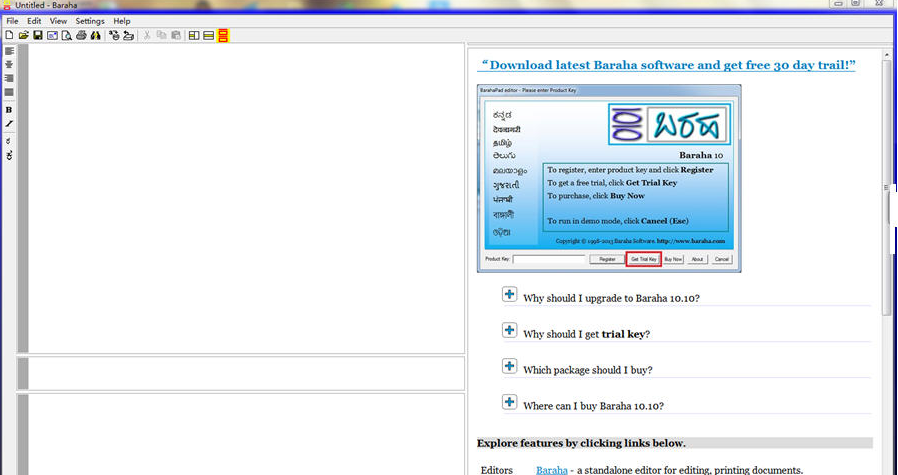Click inside the bottom editing pane
The width and height of the screenshot is (898, 475).
pyautogui.click(x=246, y=435)
